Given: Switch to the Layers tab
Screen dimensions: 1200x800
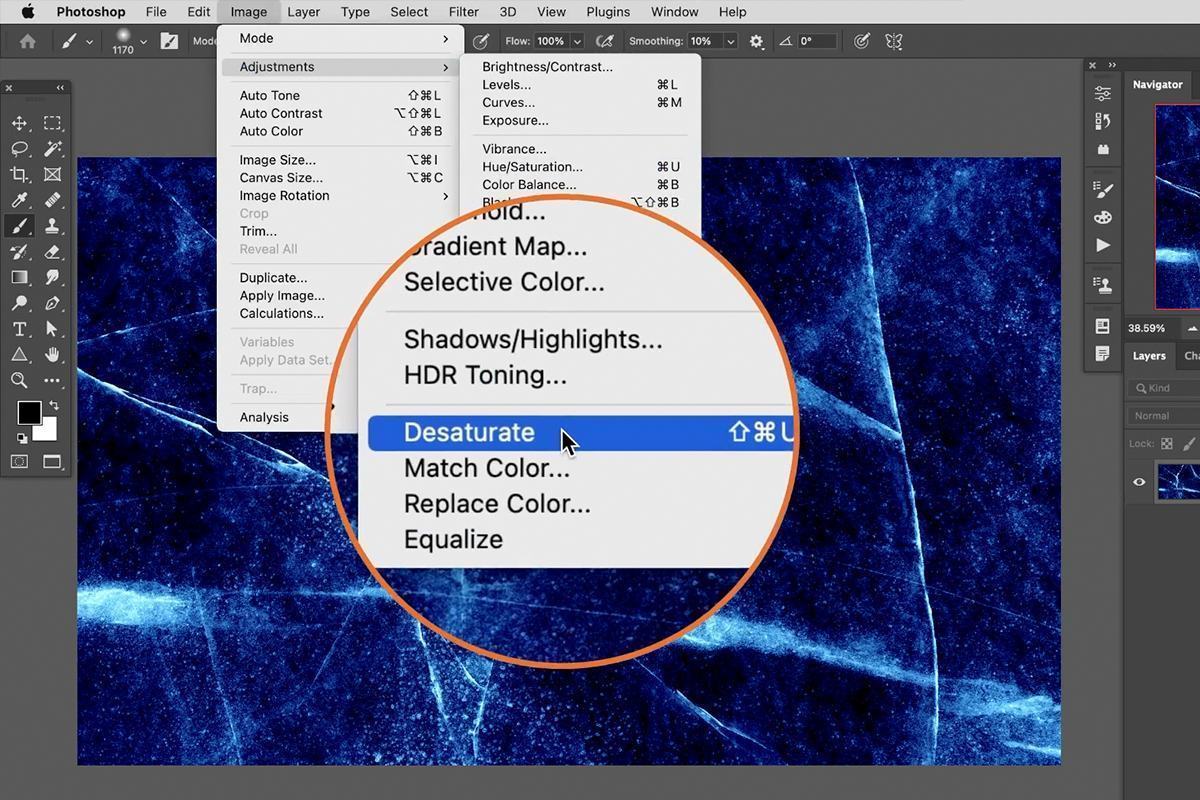Looking at the screenshot, I should (x=1149, y=356).
